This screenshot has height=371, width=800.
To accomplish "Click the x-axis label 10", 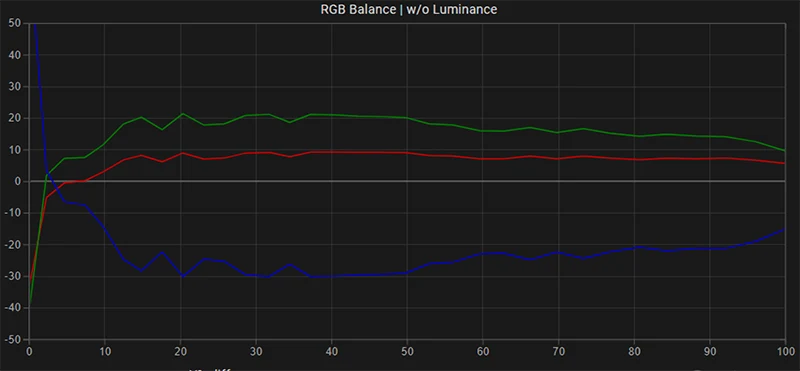I will pos(105,351).
